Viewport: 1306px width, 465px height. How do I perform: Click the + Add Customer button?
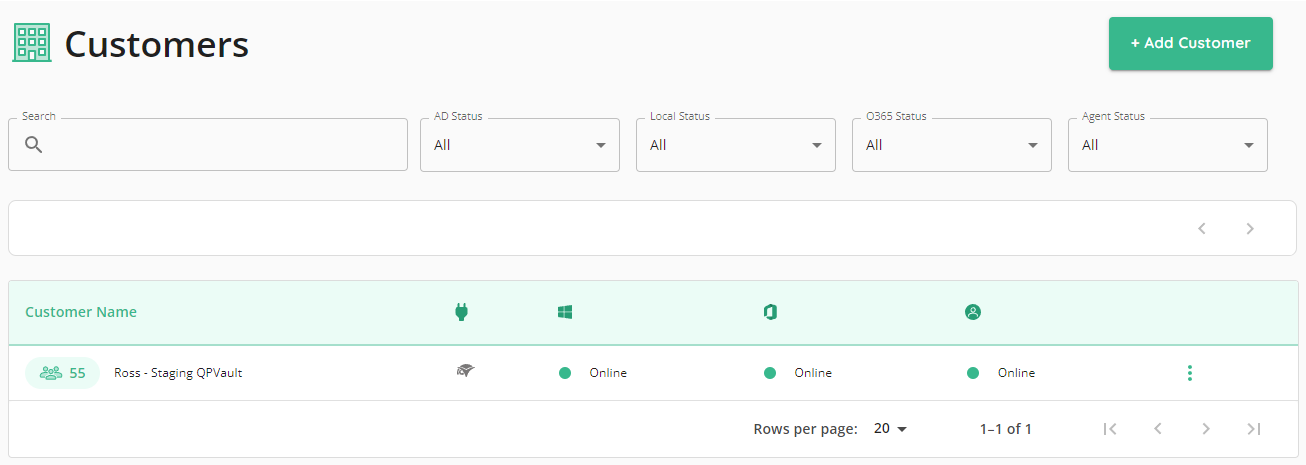point(1190,43)
